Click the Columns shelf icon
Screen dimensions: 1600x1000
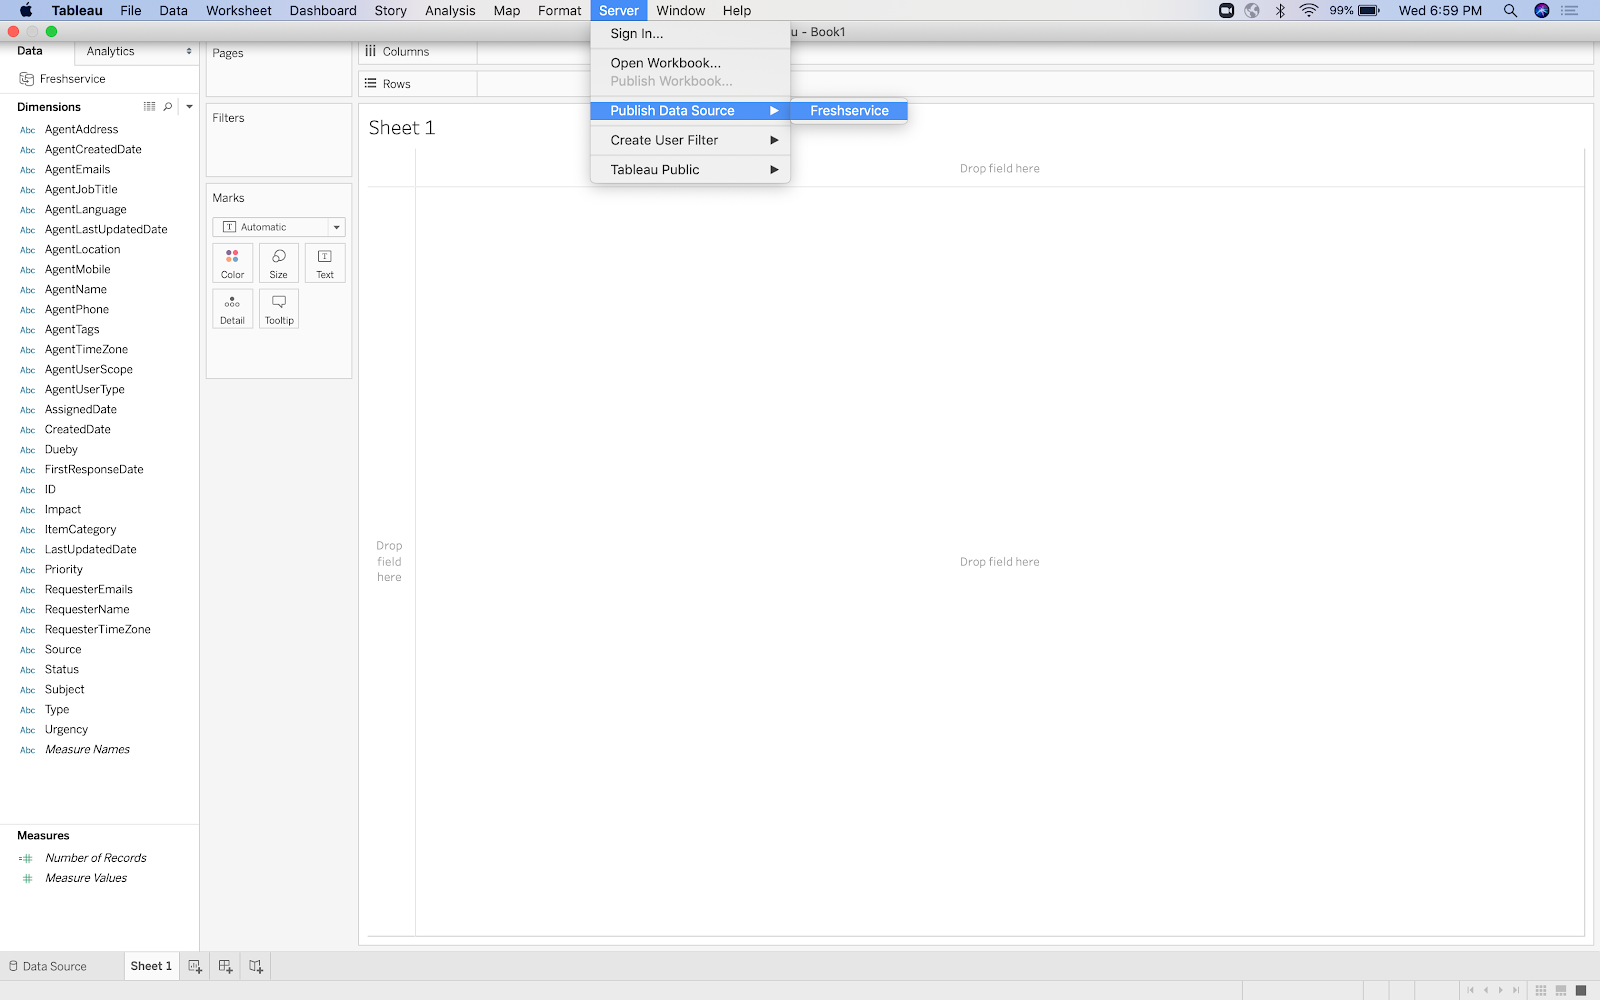371,51
